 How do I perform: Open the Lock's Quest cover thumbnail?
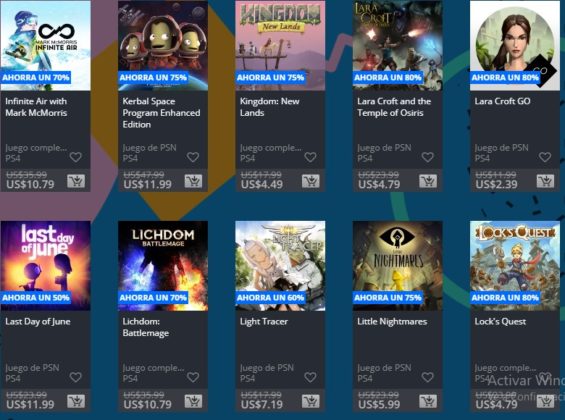tap(515, 265)
